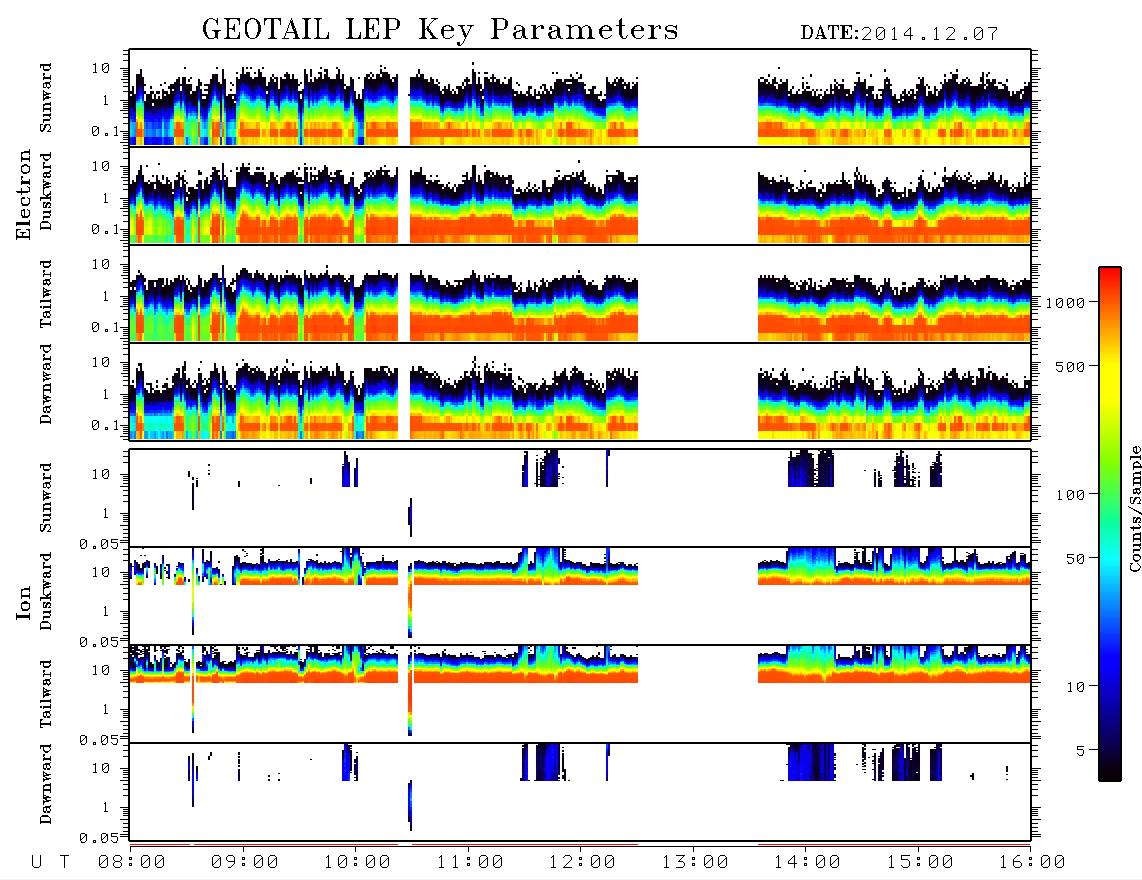Click the Ion 'Tailward' axis label
Viewport: 1142px width, 880px height.
(46, 694)
